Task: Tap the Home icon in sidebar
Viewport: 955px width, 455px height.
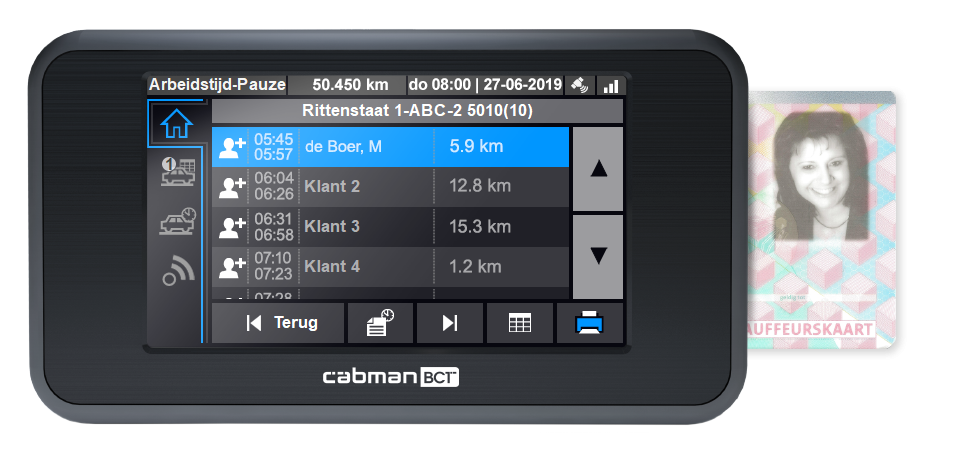Action: click(176, 123)
